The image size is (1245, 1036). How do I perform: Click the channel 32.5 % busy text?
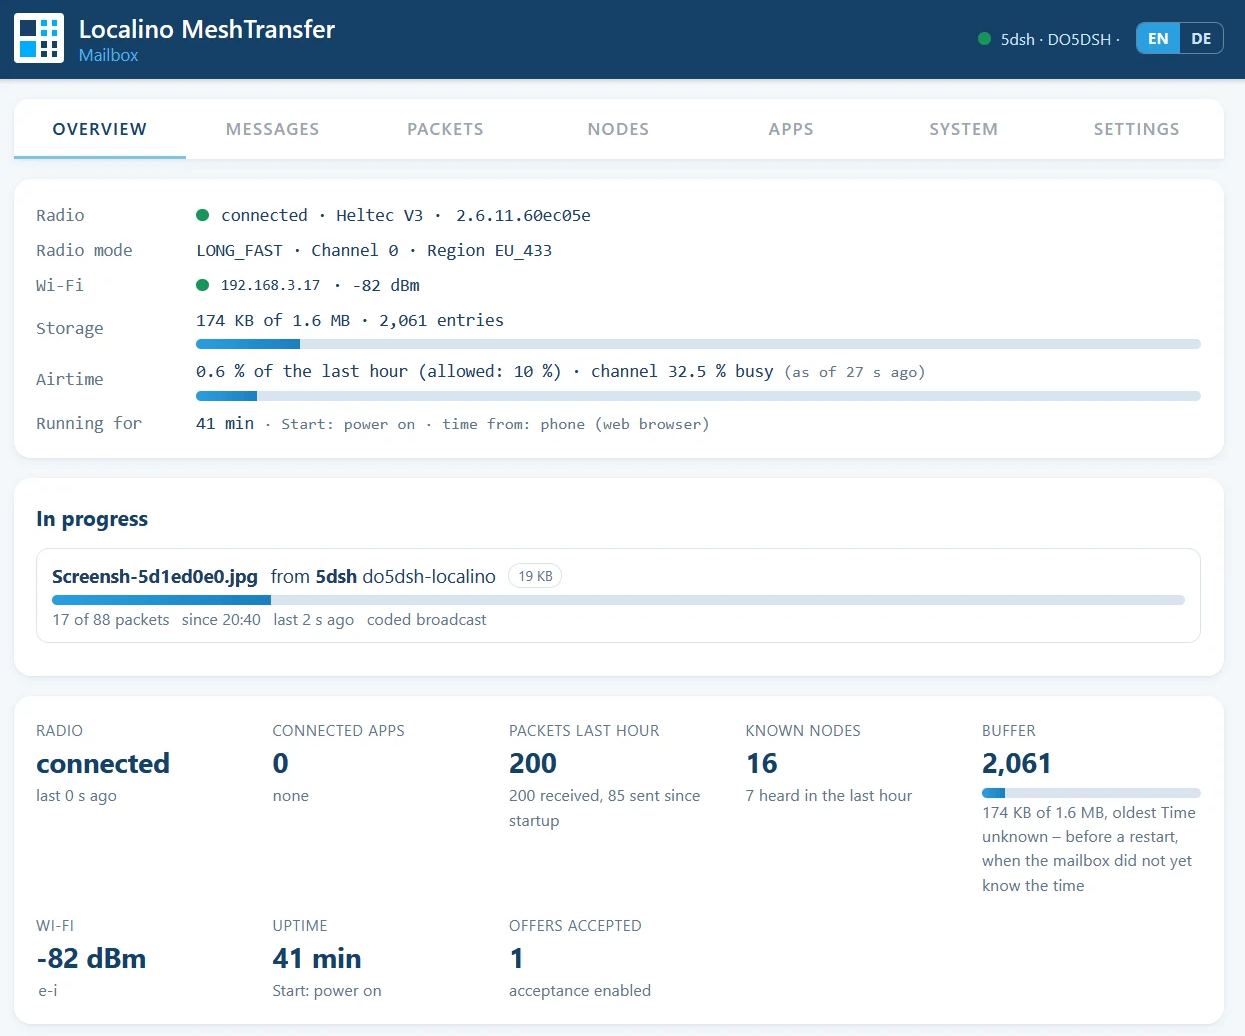(x=682, y=371)
